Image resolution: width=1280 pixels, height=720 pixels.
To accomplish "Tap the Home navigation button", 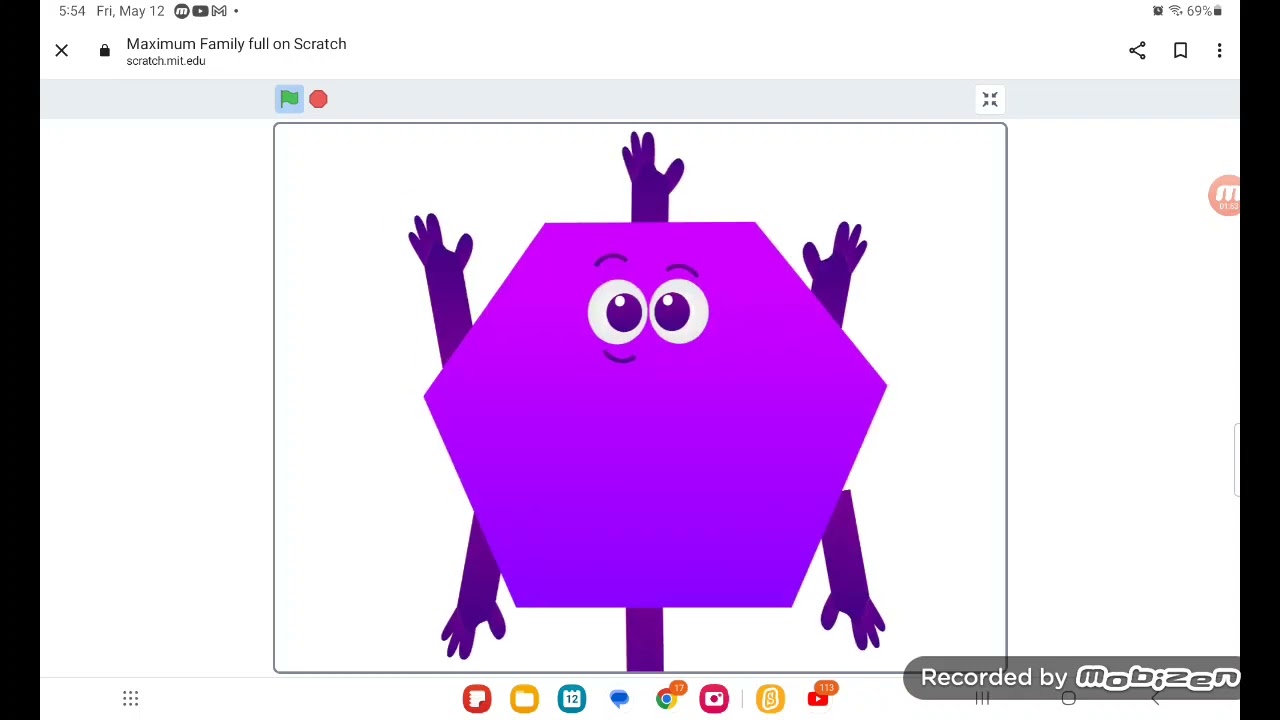I will click(1068, 698).
